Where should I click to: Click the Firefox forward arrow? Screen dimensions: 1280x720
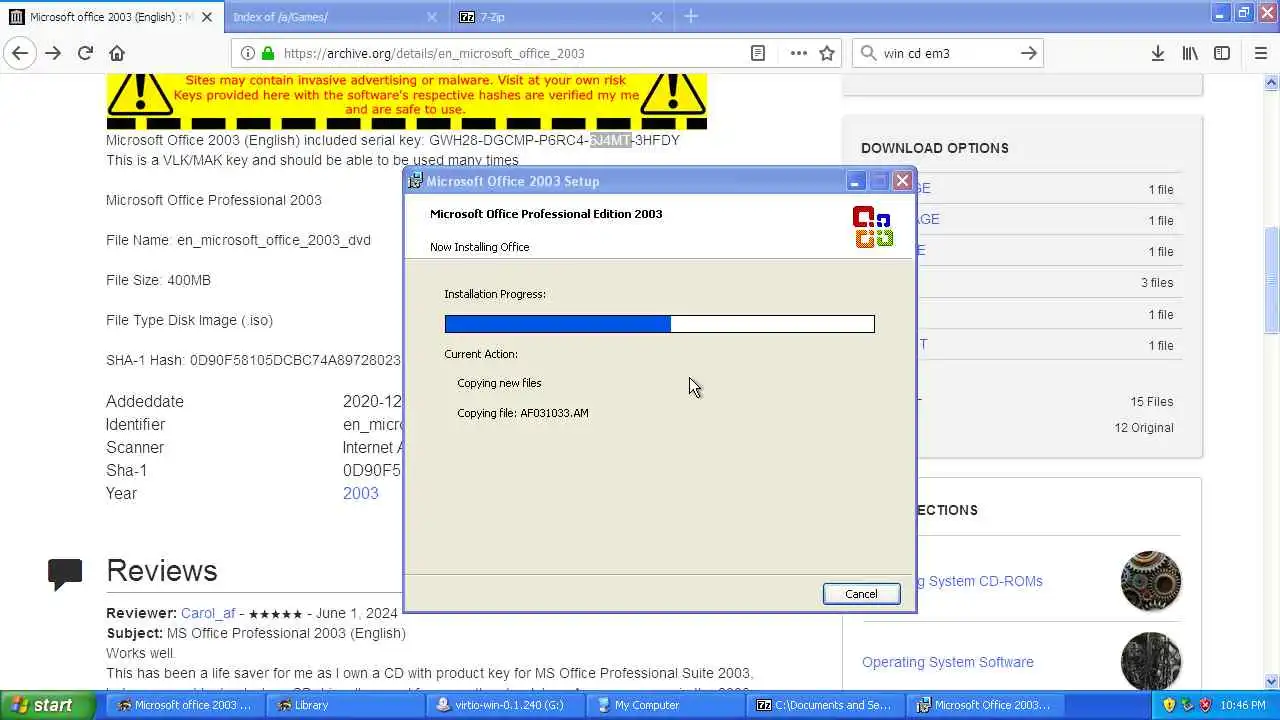pos(53,53)
